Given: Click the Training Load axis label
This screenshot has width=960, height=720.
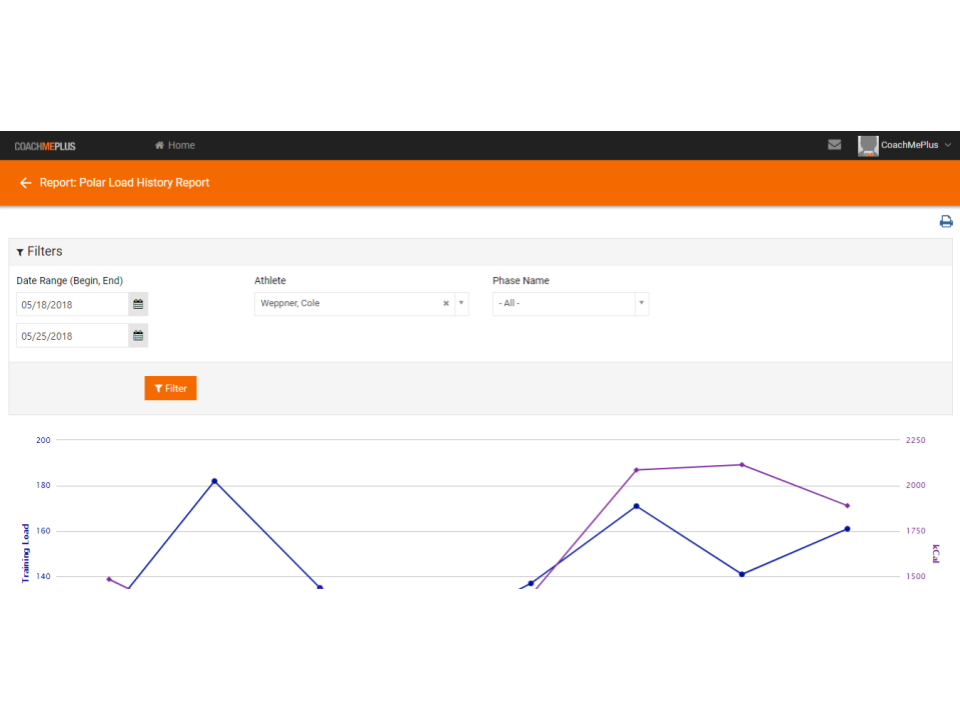Looking at the screenshot, I should click(26, 553).
